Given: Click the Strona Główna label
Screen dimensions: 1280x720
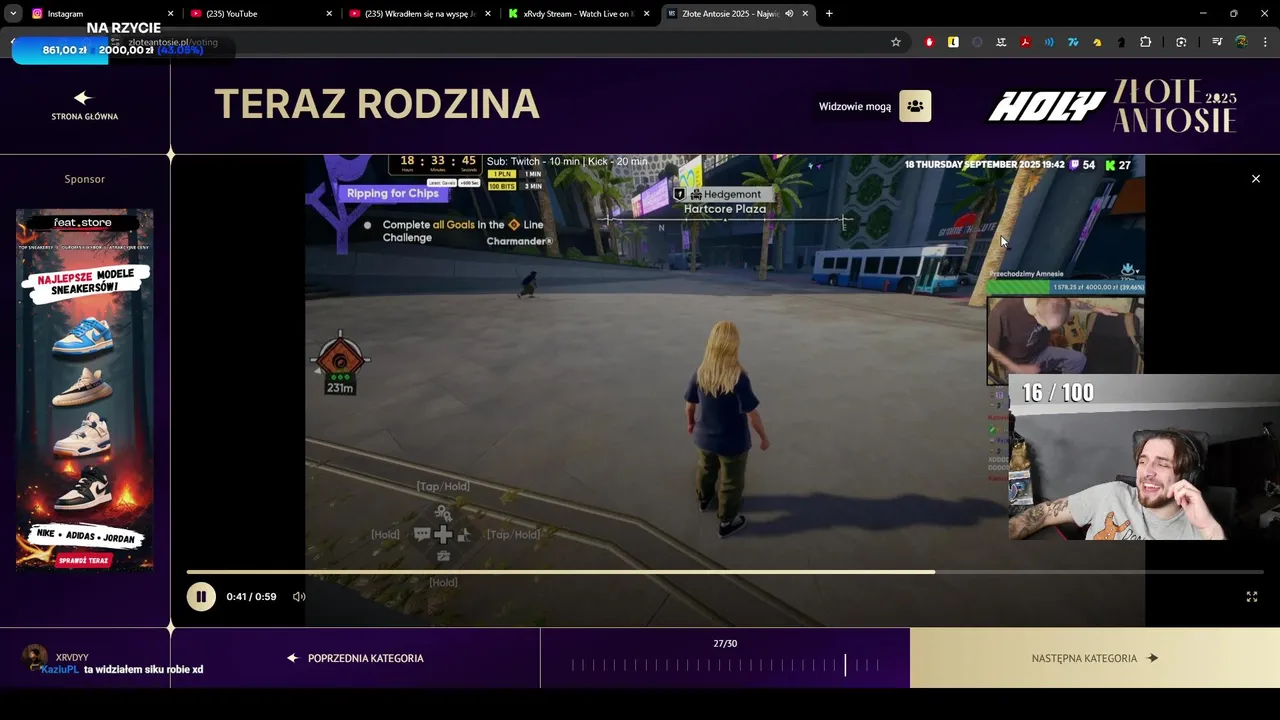Looking at the screenshot, I should 85,117.
